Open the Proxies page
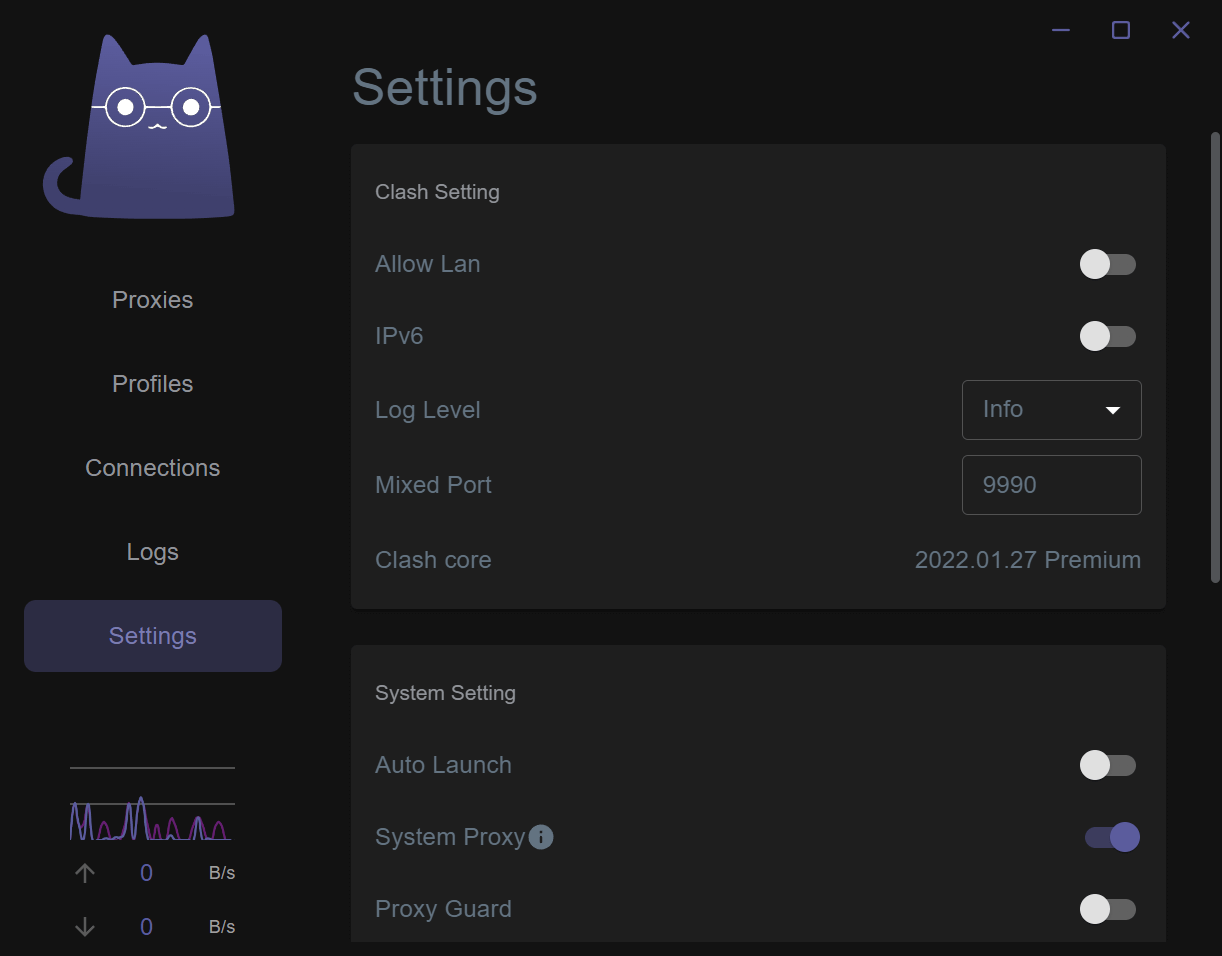Viewport: 1222px width, 956px height. tap(153, 300)
